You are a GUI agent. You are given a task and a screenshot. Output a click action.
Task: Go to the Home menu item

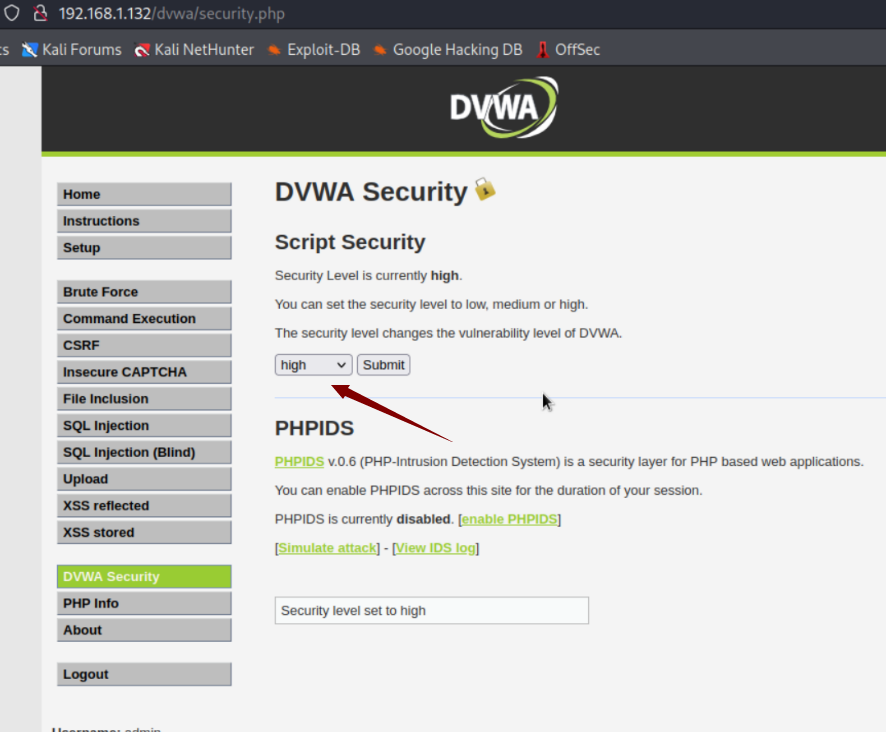pyautogui.click(x=144, y=194)
